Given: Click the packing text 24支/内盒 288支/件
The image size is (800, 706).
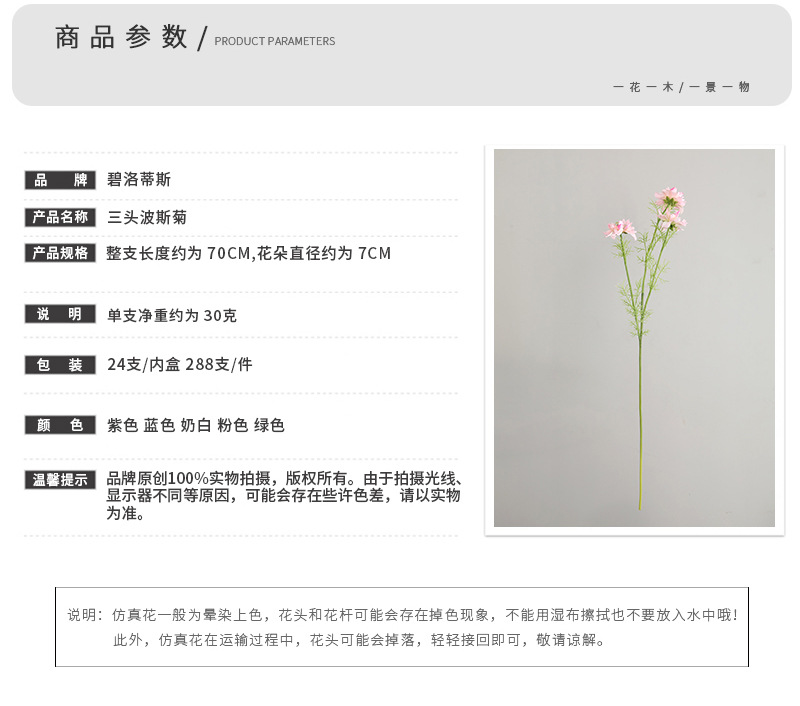Looking at the screenshot, I should tap(180, 364).
